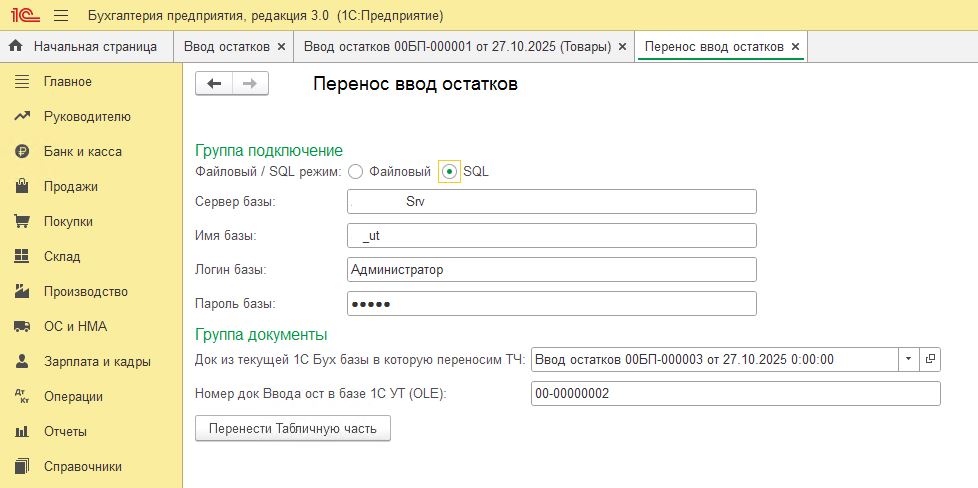Image resolution: width=978 pixels, height=488 pixels.
Task: Click the Покупки cart icon
Action: point(22,222)
